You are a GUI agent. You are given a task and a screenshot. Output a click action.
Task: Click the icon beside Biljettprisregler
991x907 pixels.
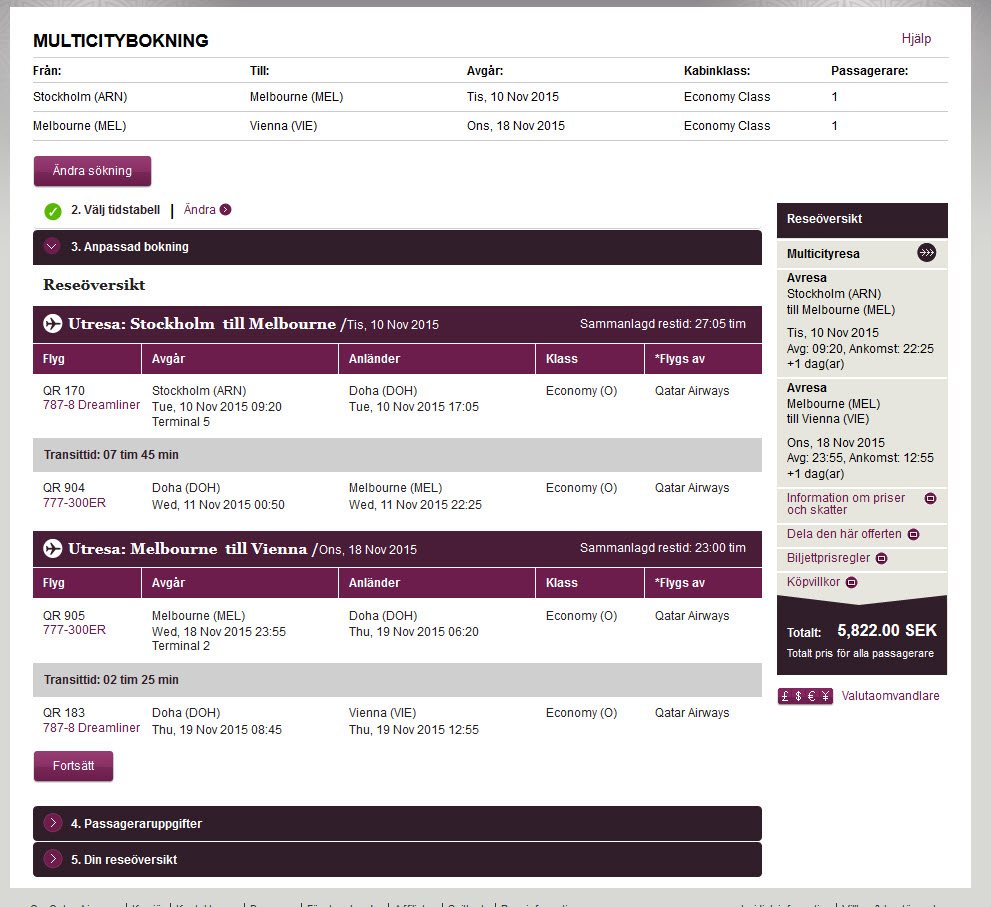881,558
